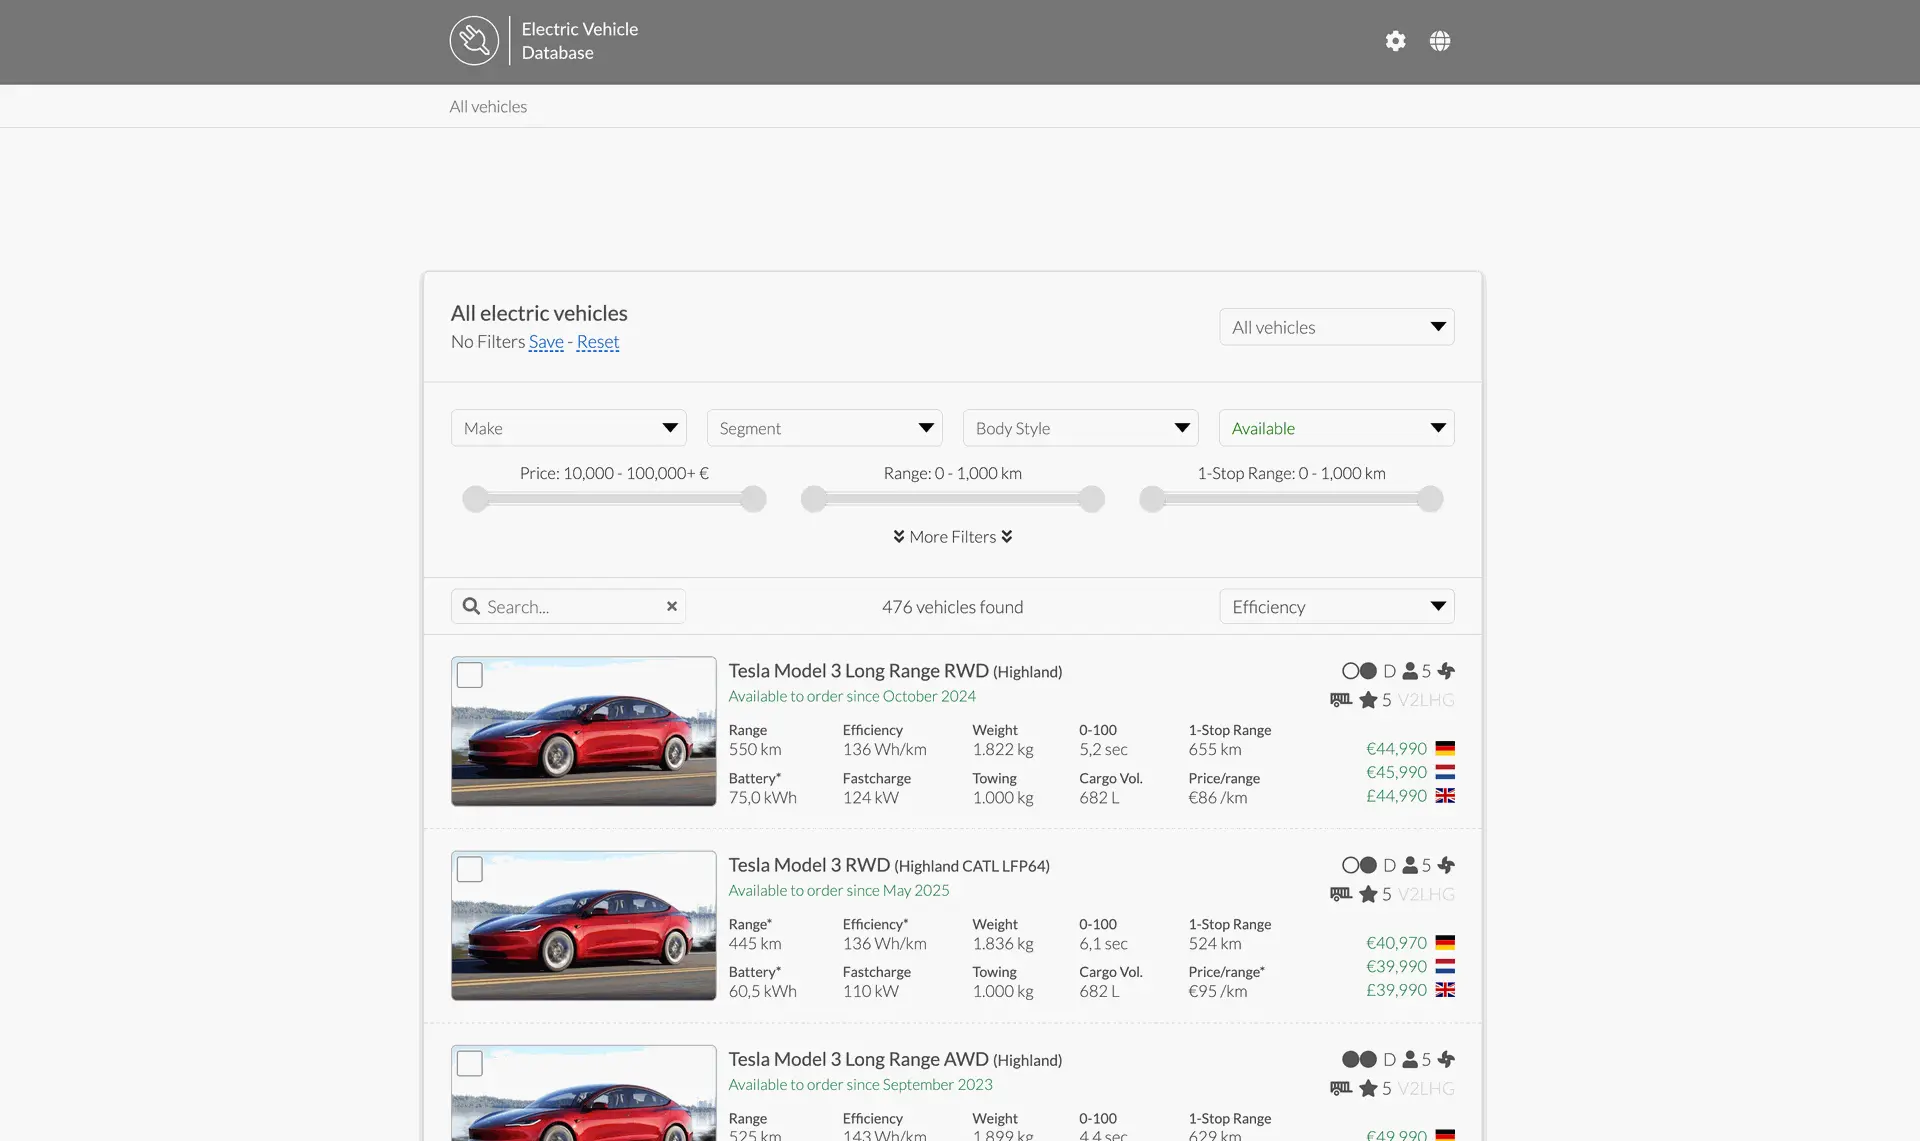The image size is (1920, 1141).
Task: Click Netherlands flag beside €45,990
Action: click(1445, 772)
